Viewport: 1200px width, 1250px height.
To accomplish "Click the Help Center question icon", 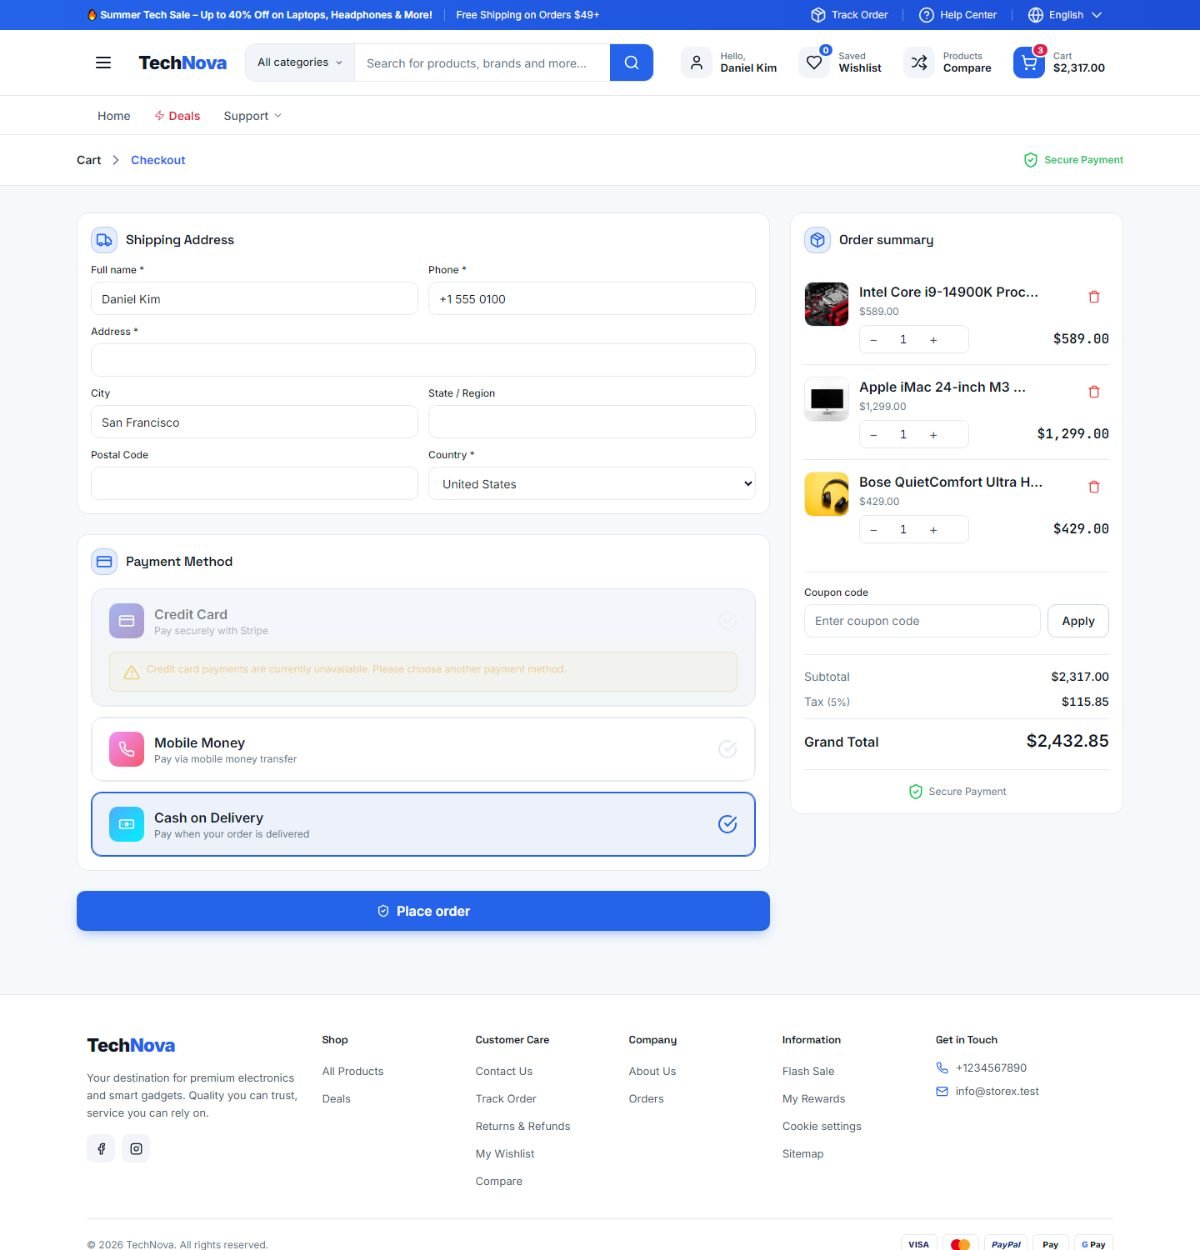I will (926, 15).
